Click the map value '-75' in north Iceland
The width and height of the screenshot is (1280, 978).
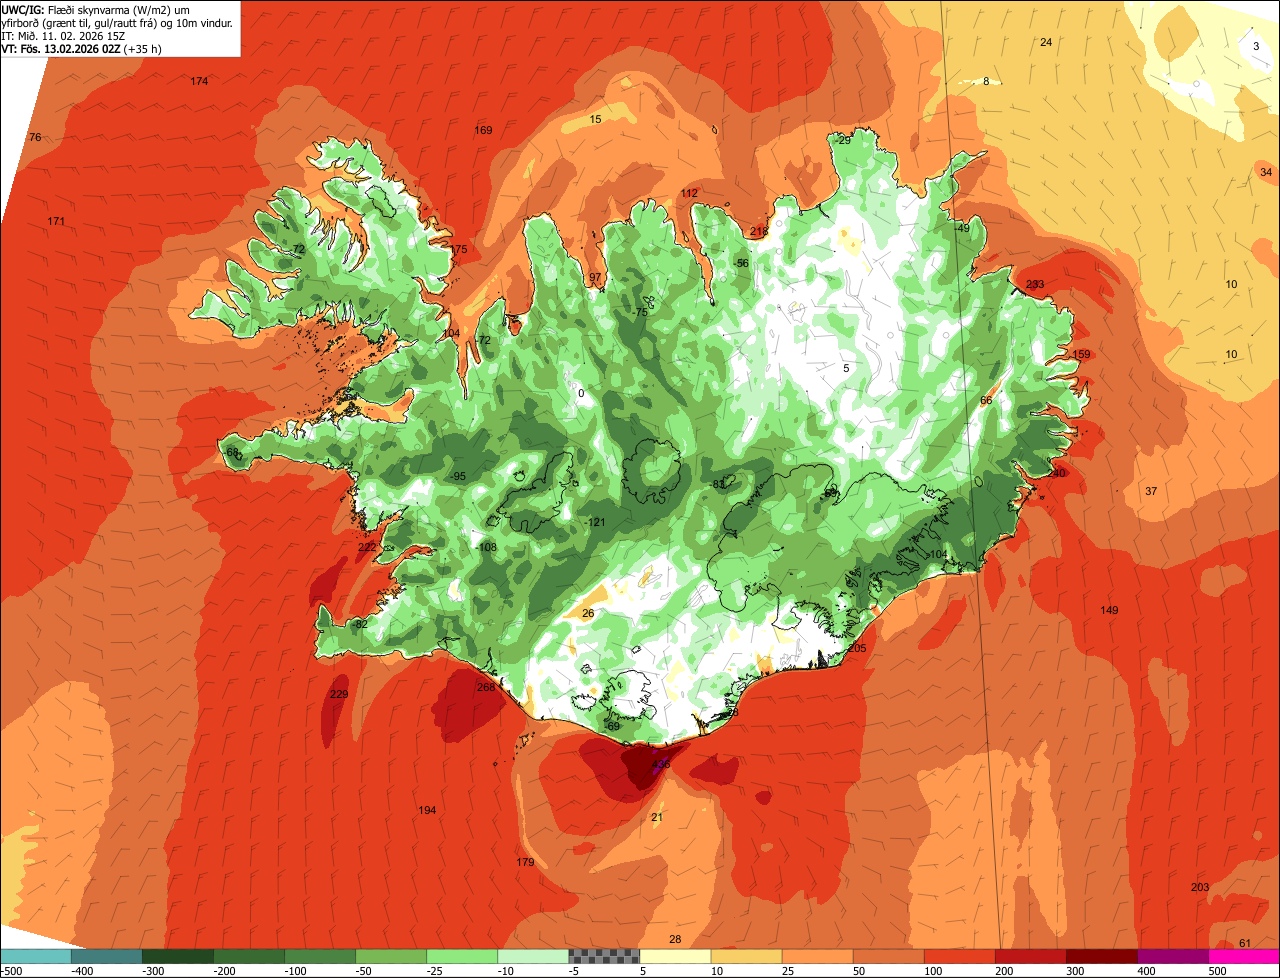click(x=639, y=312)
